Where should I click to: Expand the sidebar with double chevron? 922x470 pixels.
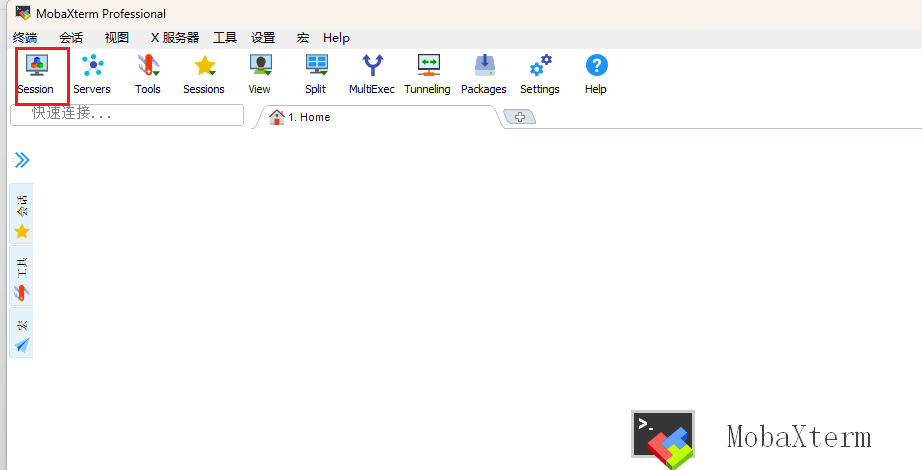tap(22, 160)
